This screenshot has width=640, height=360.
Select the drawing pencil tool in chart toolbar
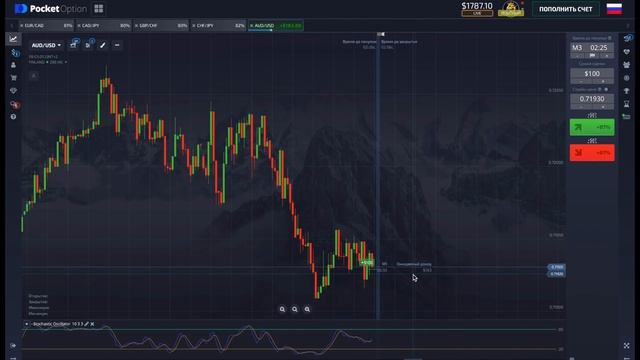coord(102,45)
